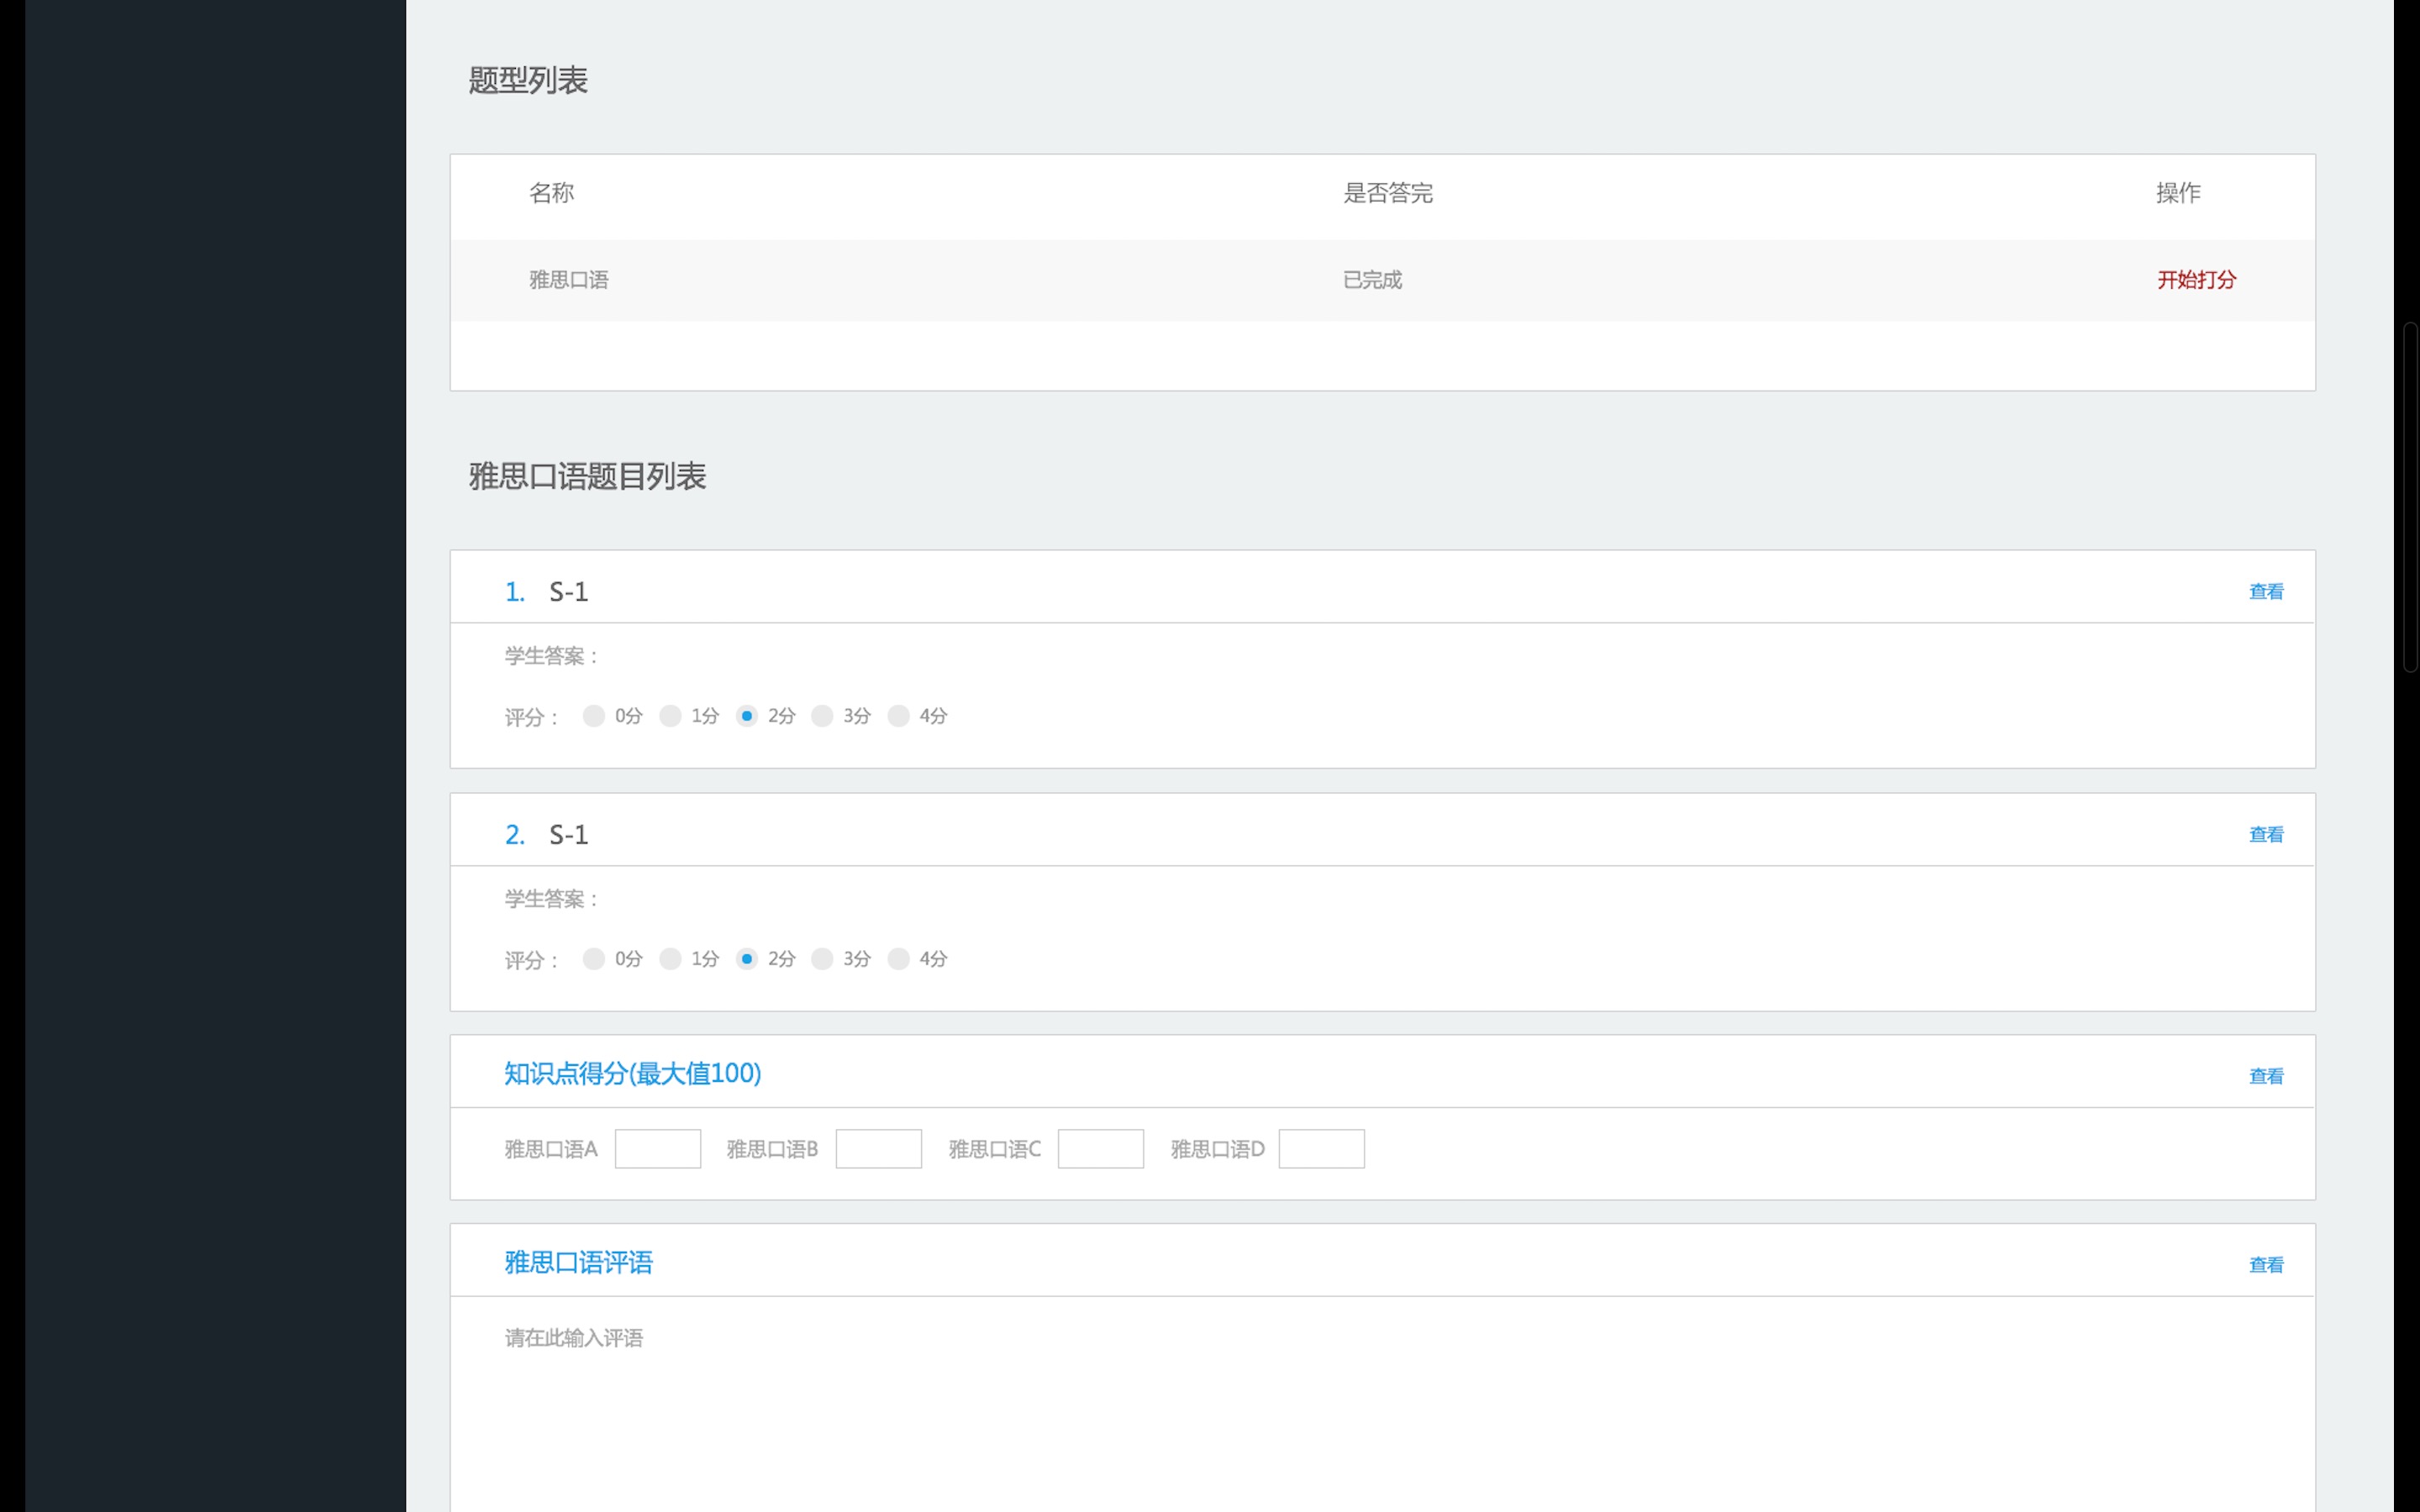
Task: Click 查看 link for question 1
Action: [2265, 592]
